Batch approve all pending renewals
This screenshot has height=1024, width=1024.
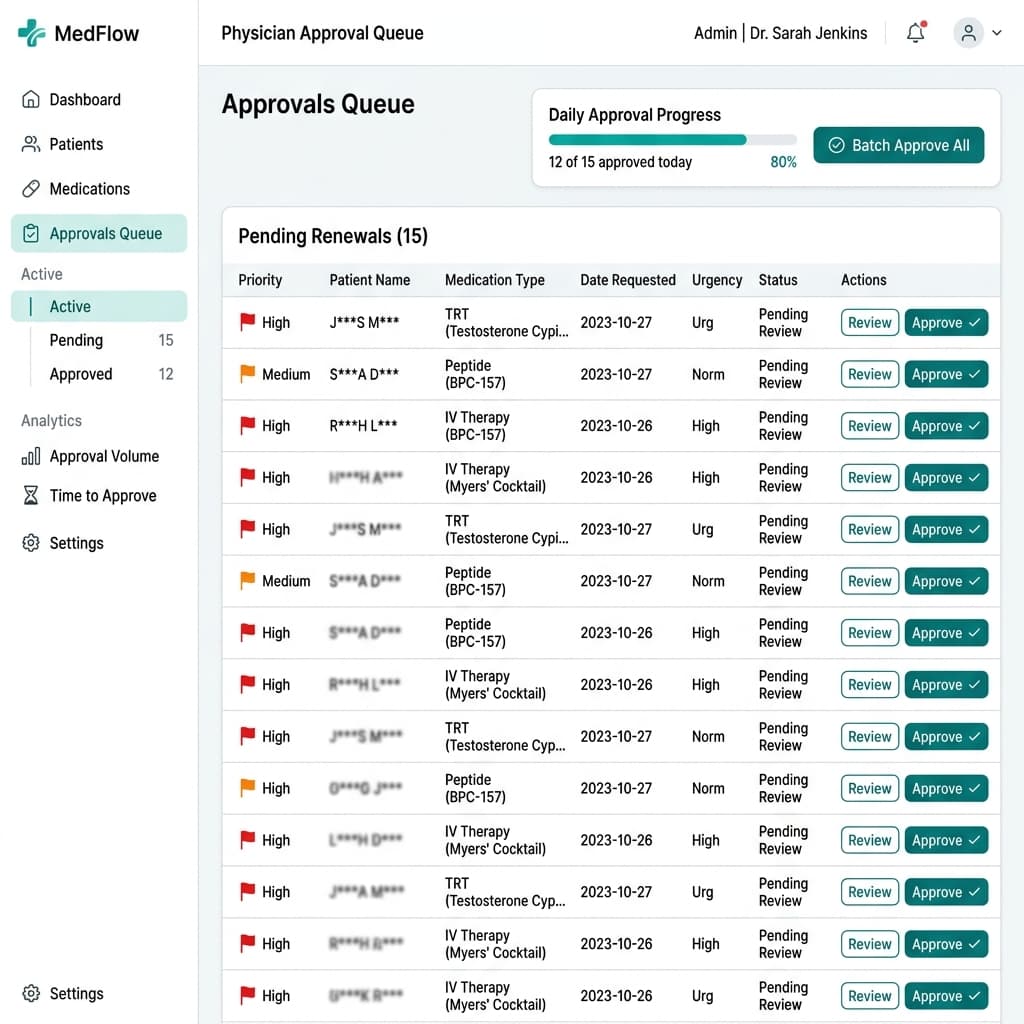[899, 145]
